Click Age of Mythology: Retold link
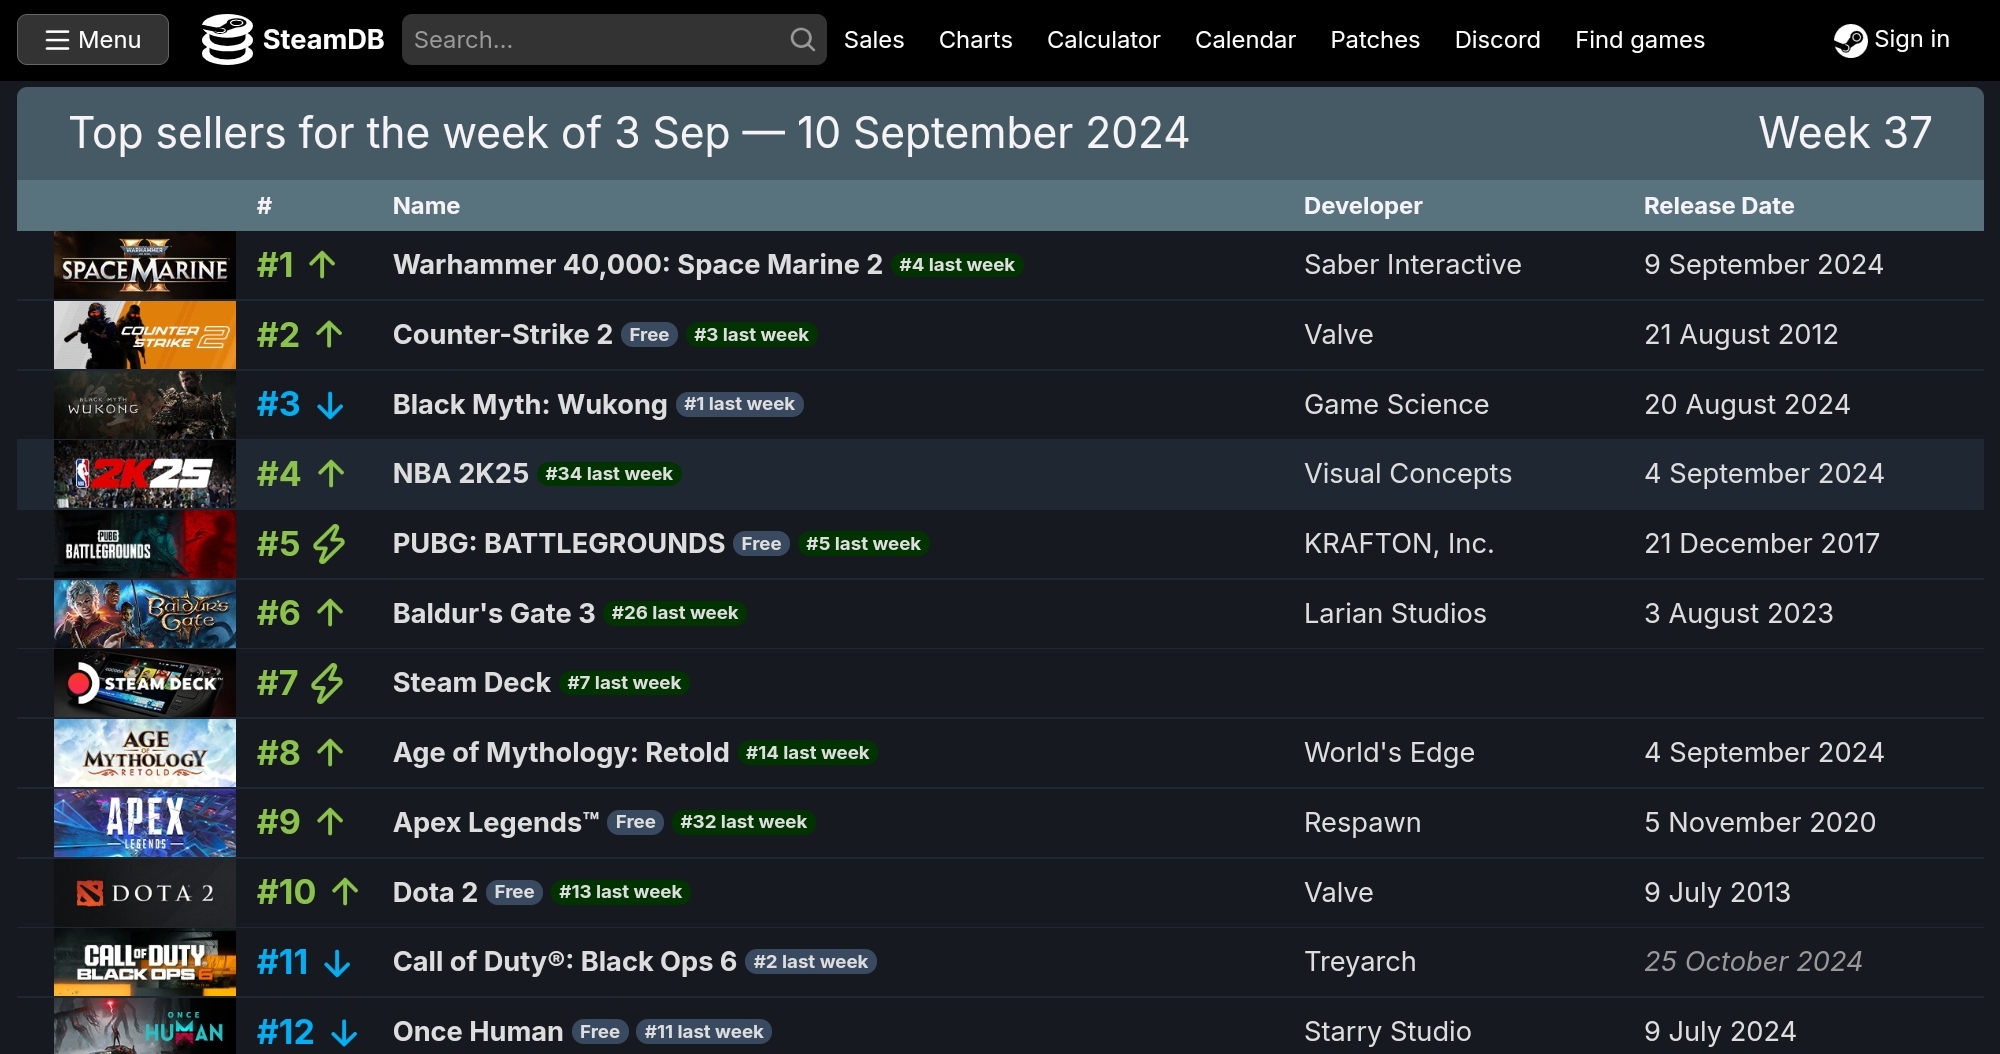Image resolution: width=2000 pixels, height=1054 pixels. click(561, 753)
